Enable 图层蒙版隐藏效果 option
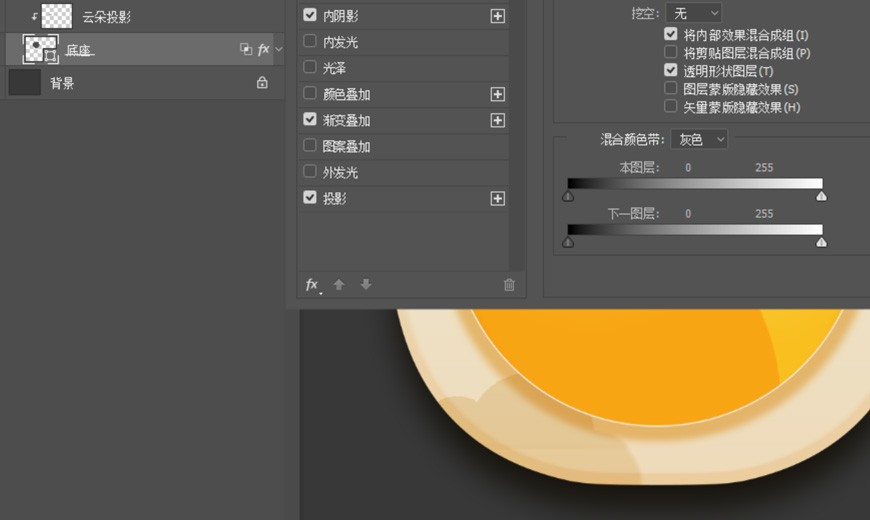This screenshot has height=520, width=870. [x=671, y=89]
